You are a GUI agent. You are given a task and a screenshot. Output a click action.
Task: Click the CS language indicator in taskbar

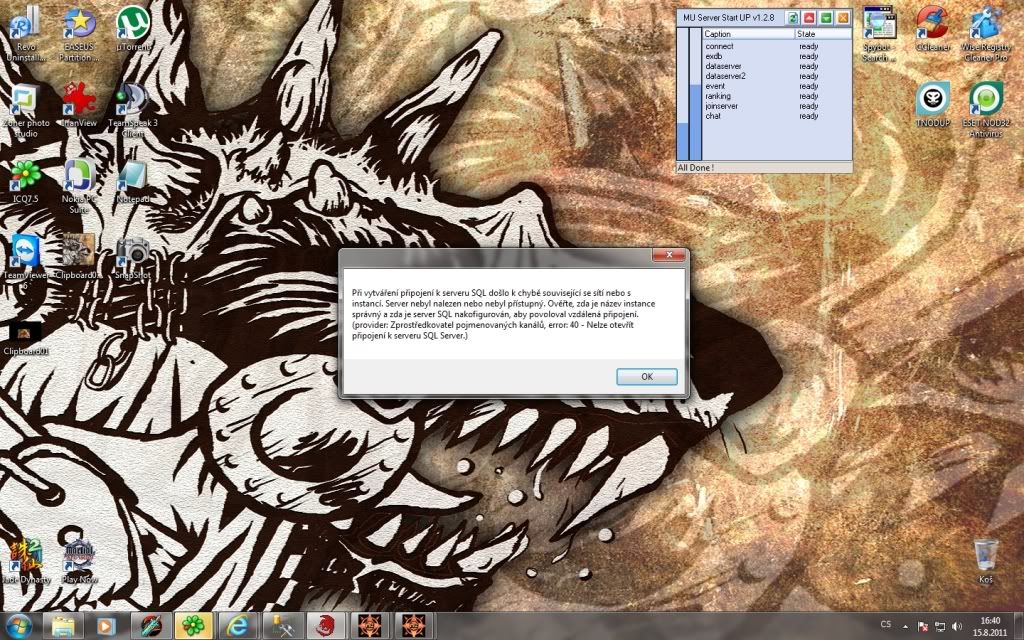coord(885,625)
